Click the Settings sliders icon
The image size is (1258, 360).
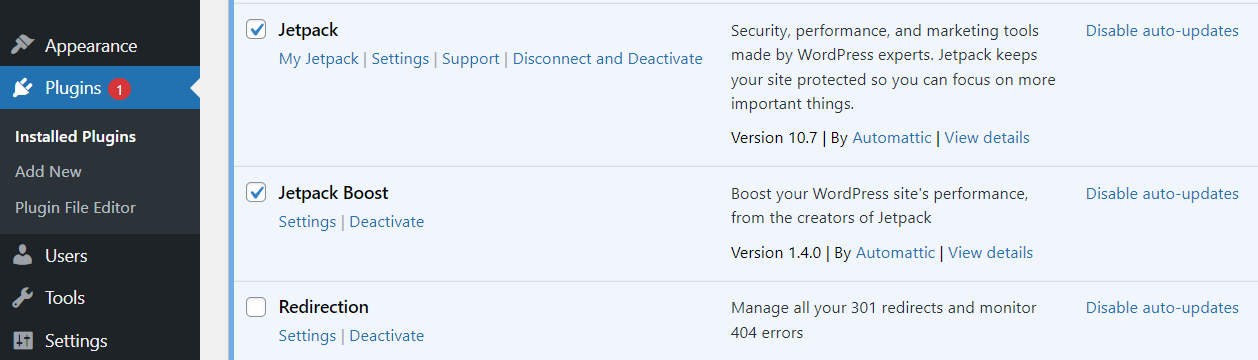pos(23,340)
